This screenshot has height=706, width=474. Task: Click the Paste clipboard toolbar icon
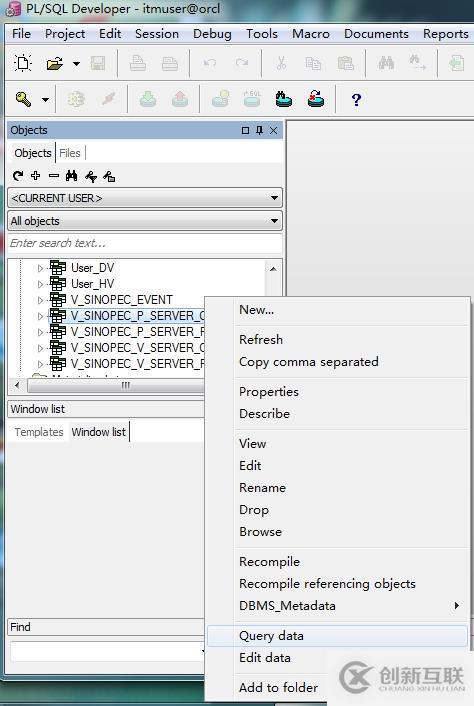tap(345, 63)
